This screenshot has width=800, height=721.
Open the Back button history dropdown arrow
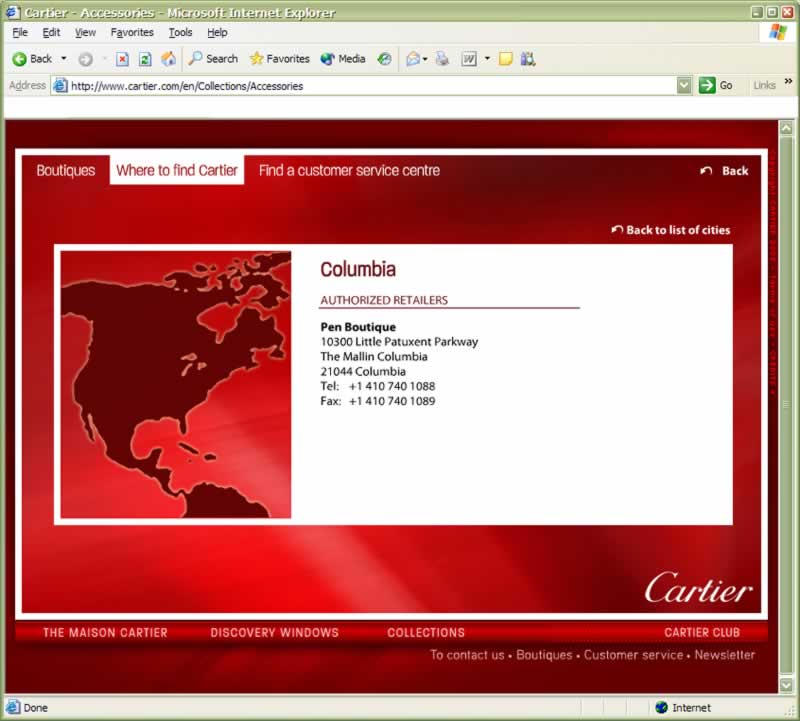(x=64, y=59)
